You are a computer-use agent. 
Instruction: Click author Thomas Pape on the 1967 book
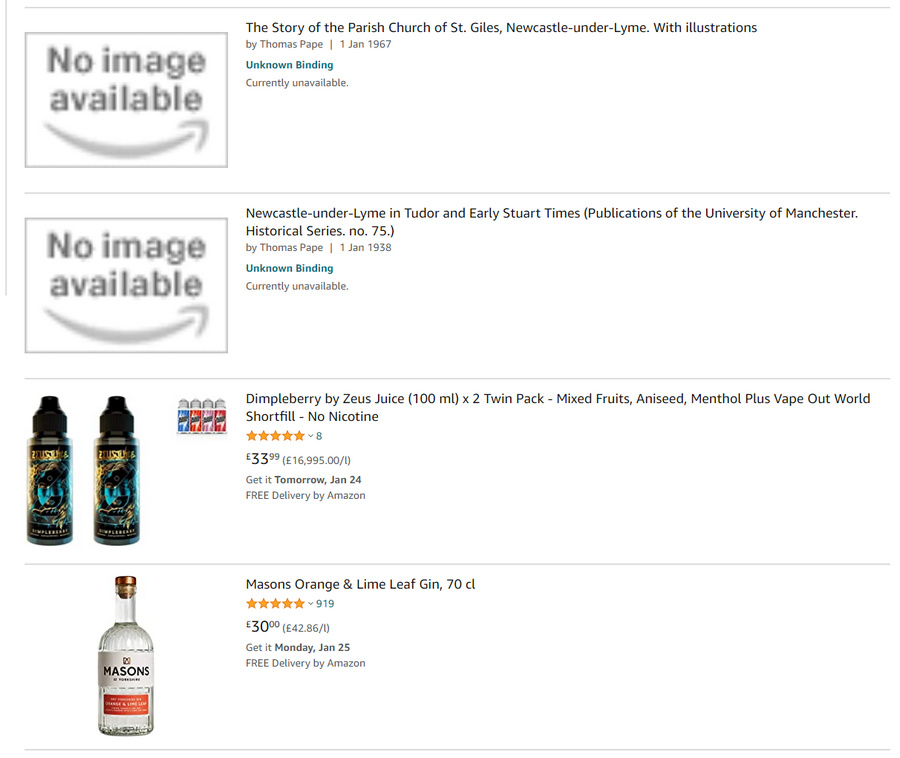(291, 45)
